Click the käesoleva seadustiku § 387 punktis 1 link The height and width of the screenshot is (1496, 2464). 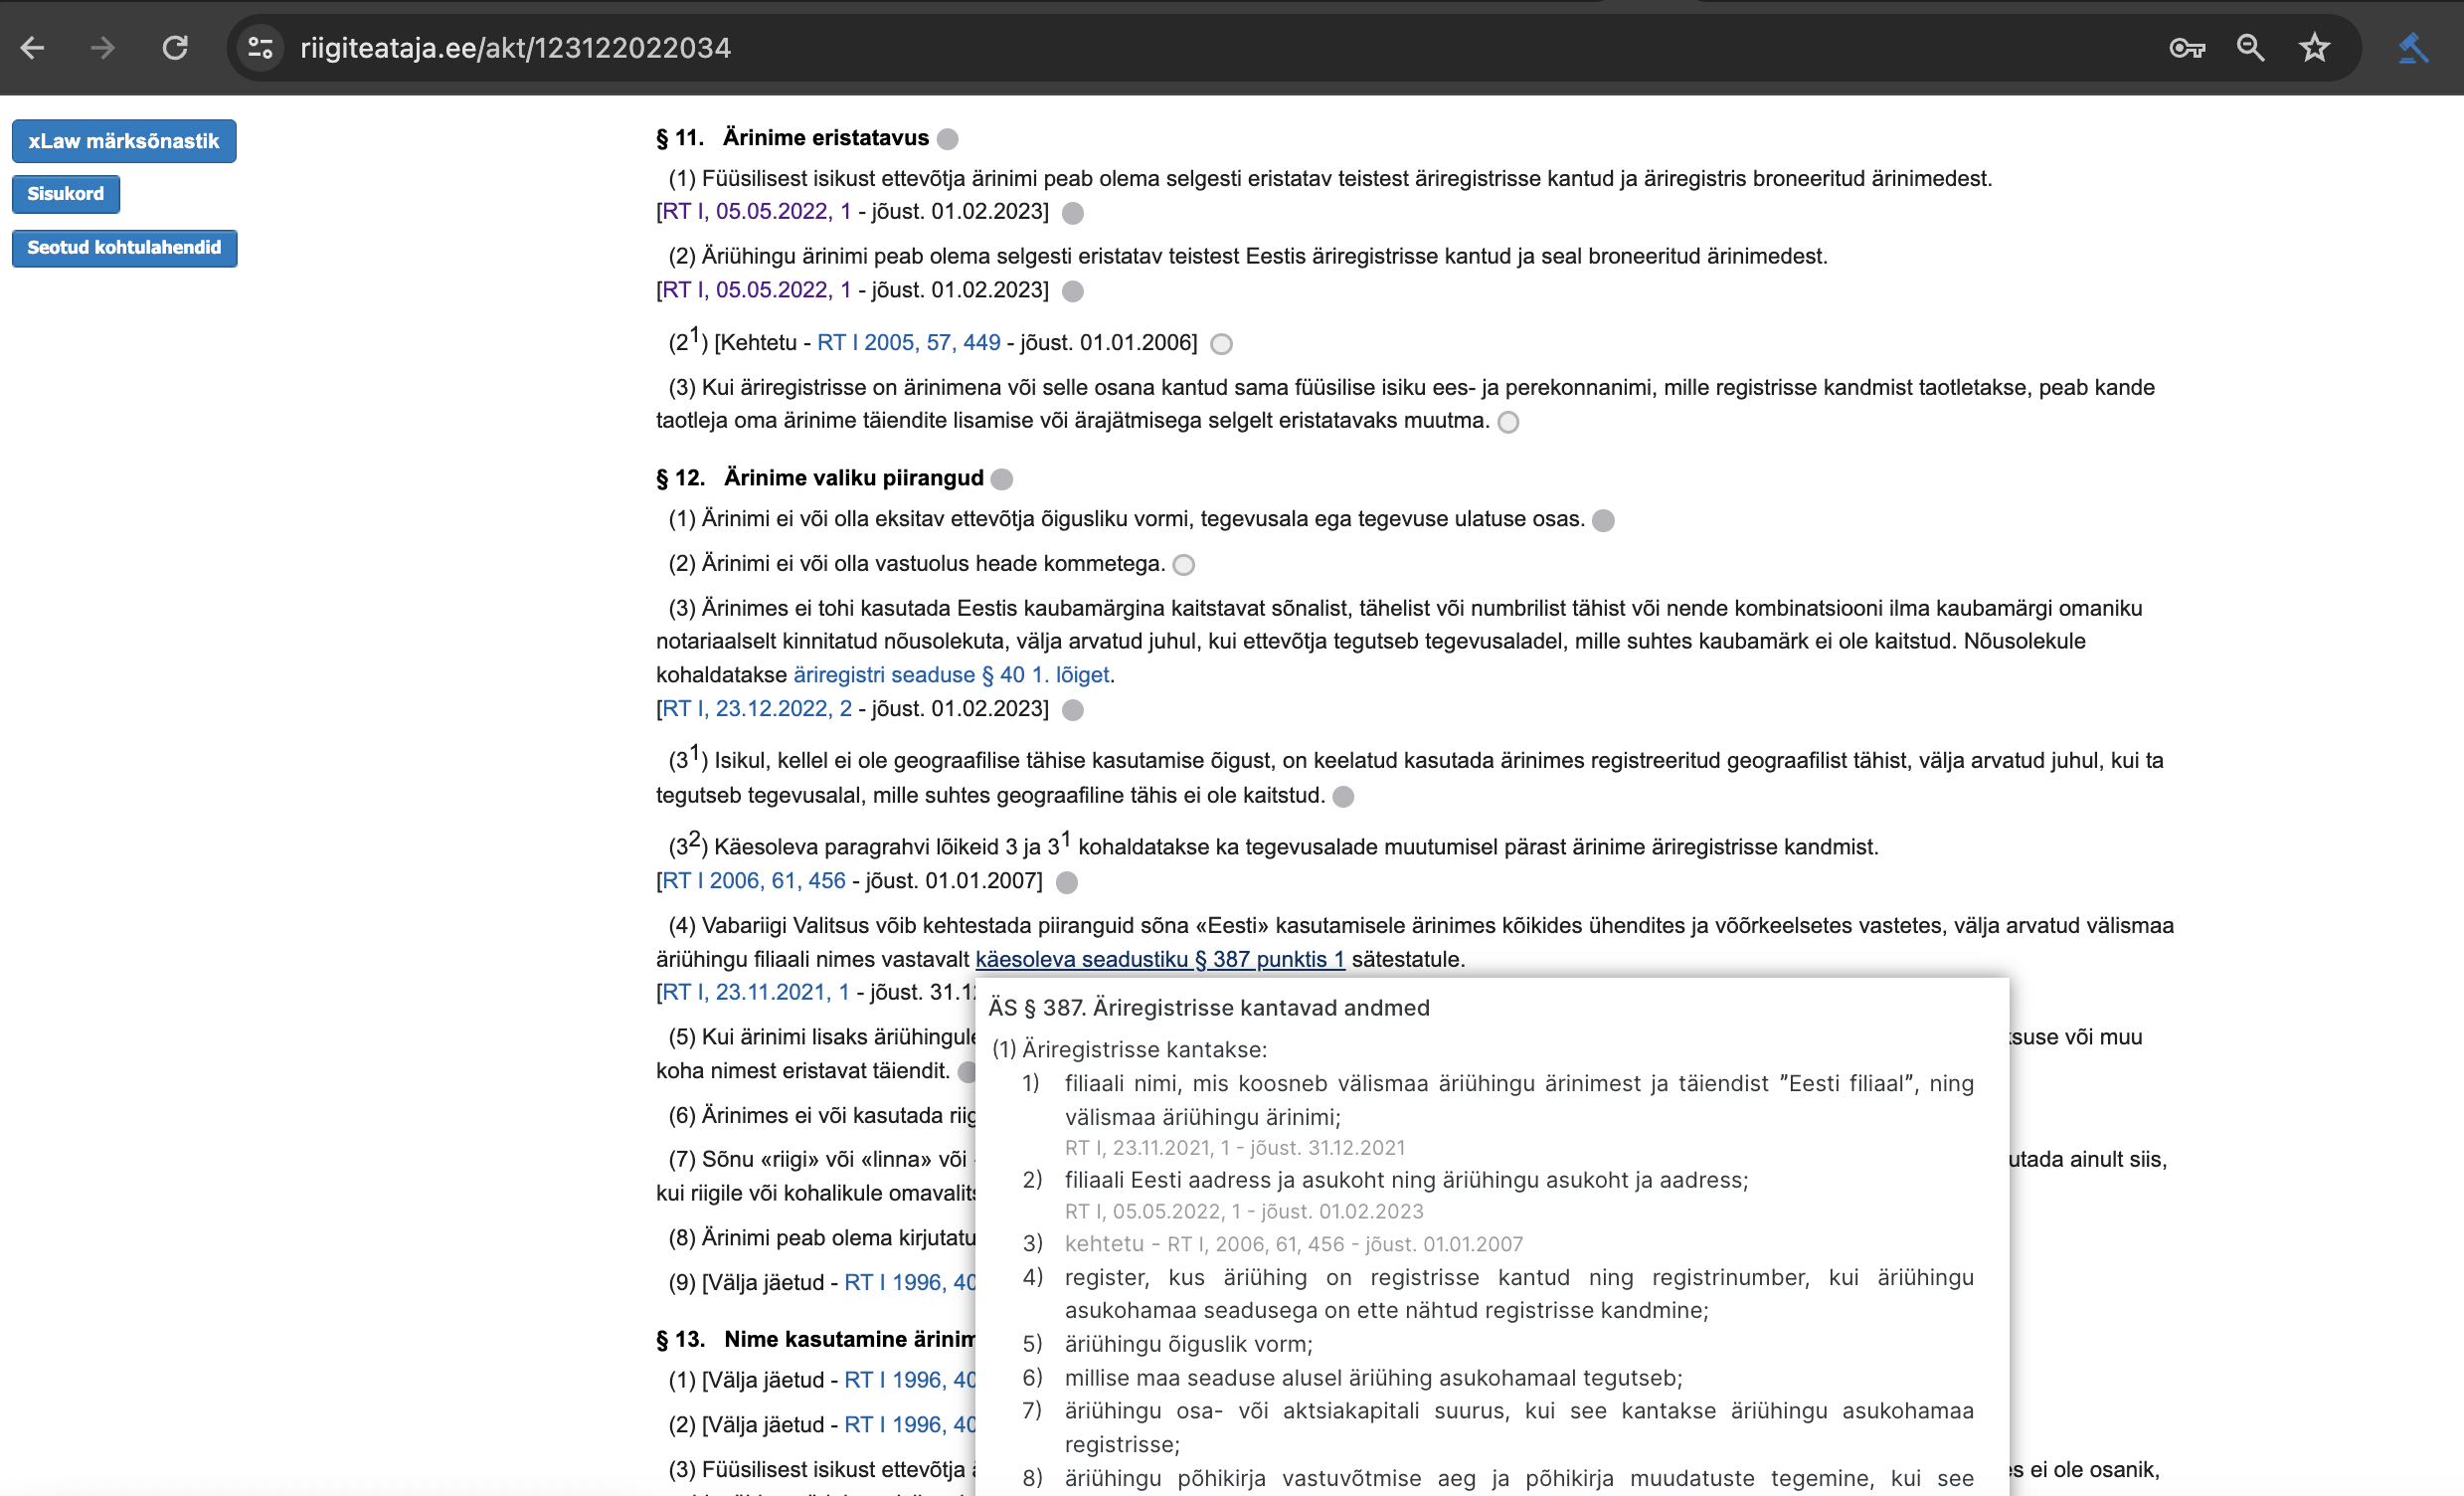coord(1160,959)
